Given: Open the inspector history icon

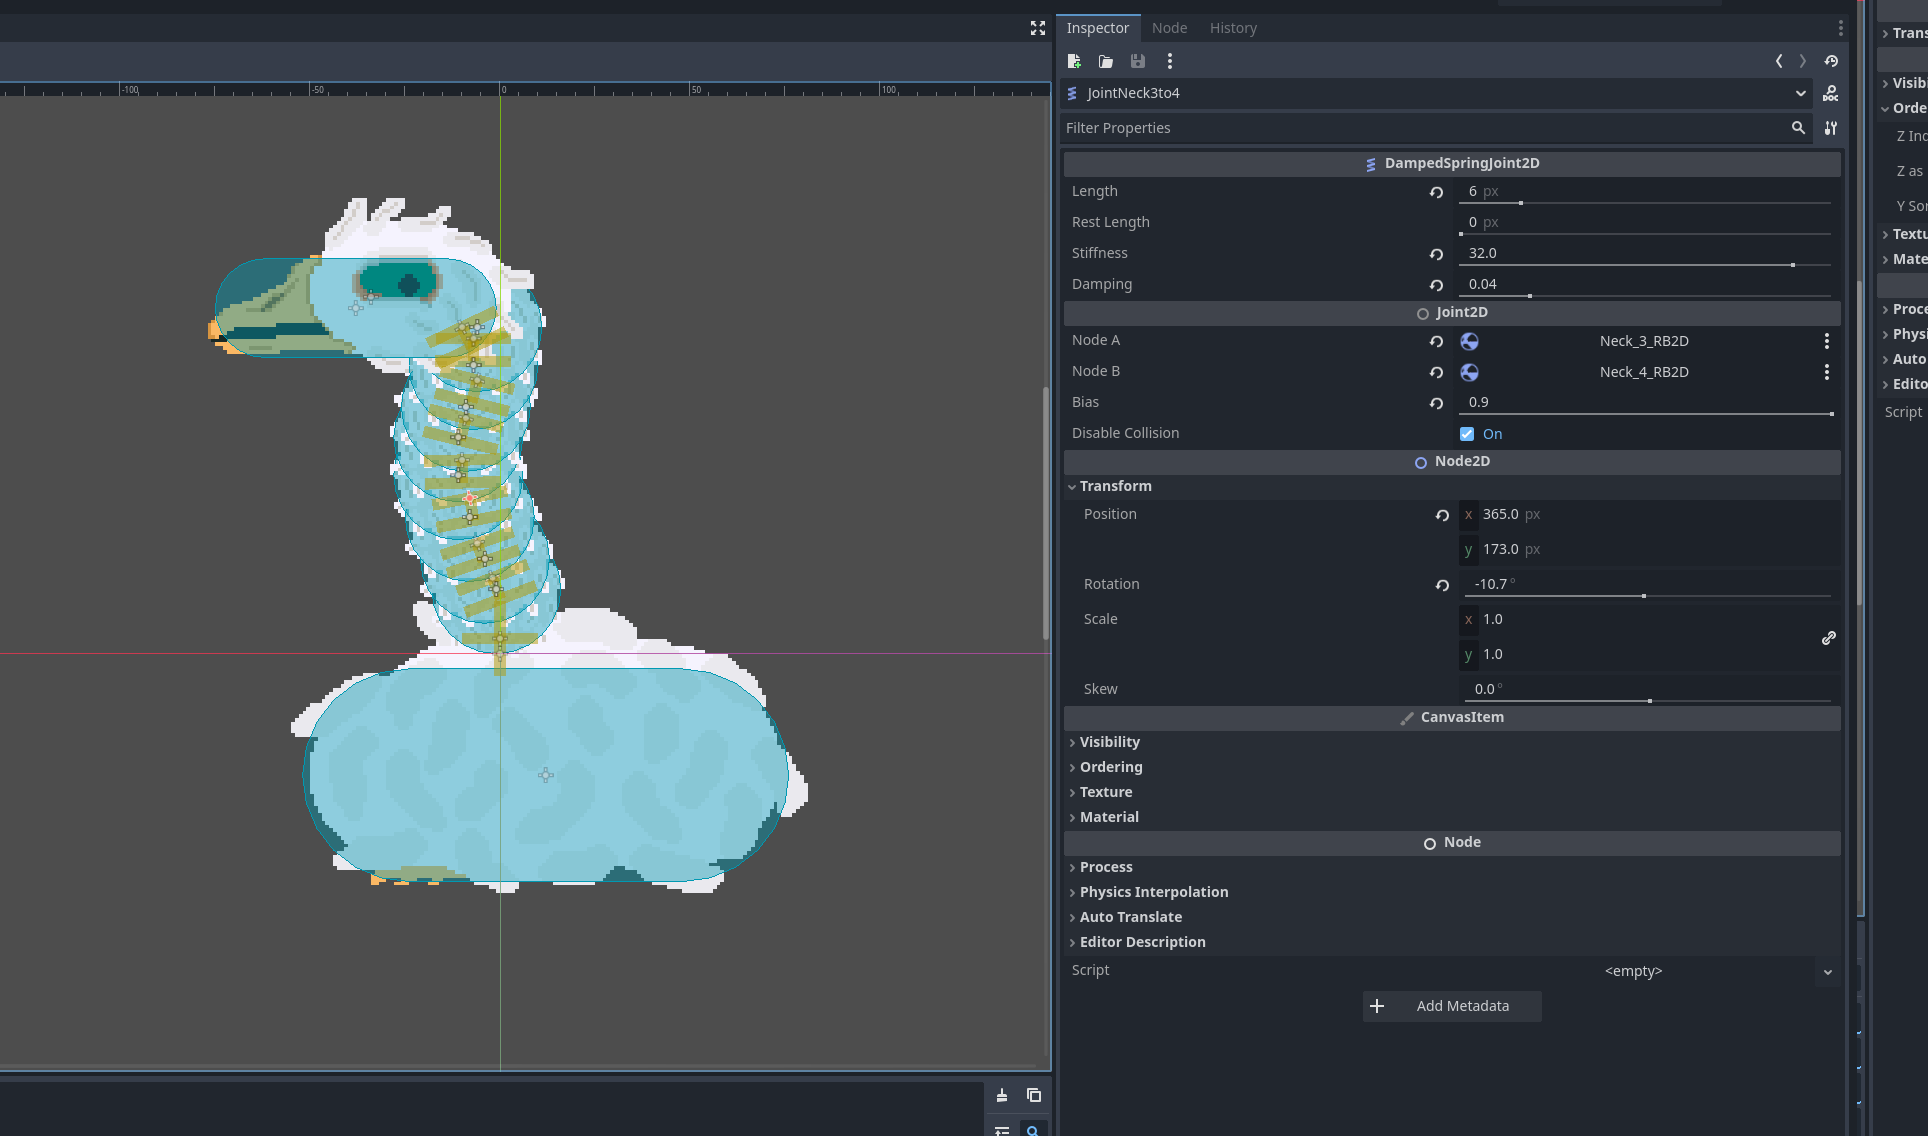Looking at the screenshot, I should coord(1831,61).
